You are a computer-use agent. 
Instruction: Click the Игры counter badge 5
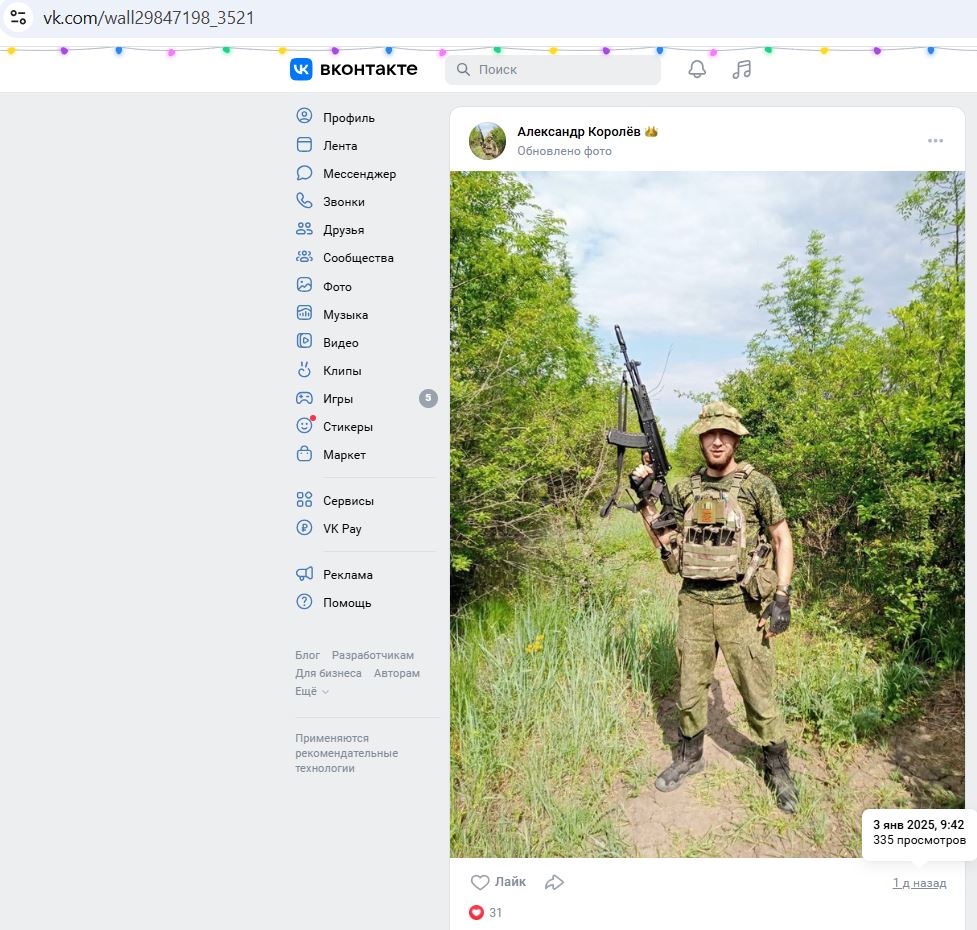click(x=428, y=398)
